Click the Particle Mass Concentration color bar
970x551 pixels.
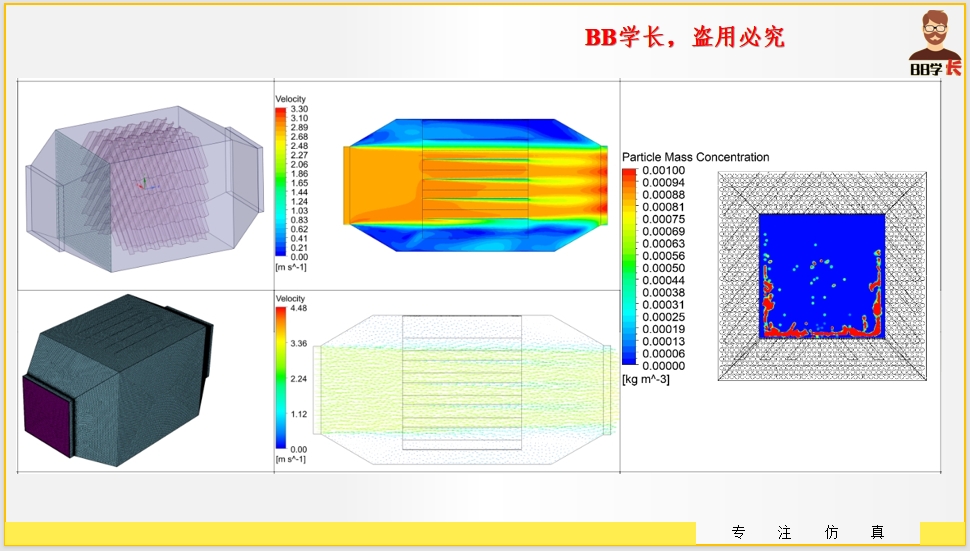(629, 267)
